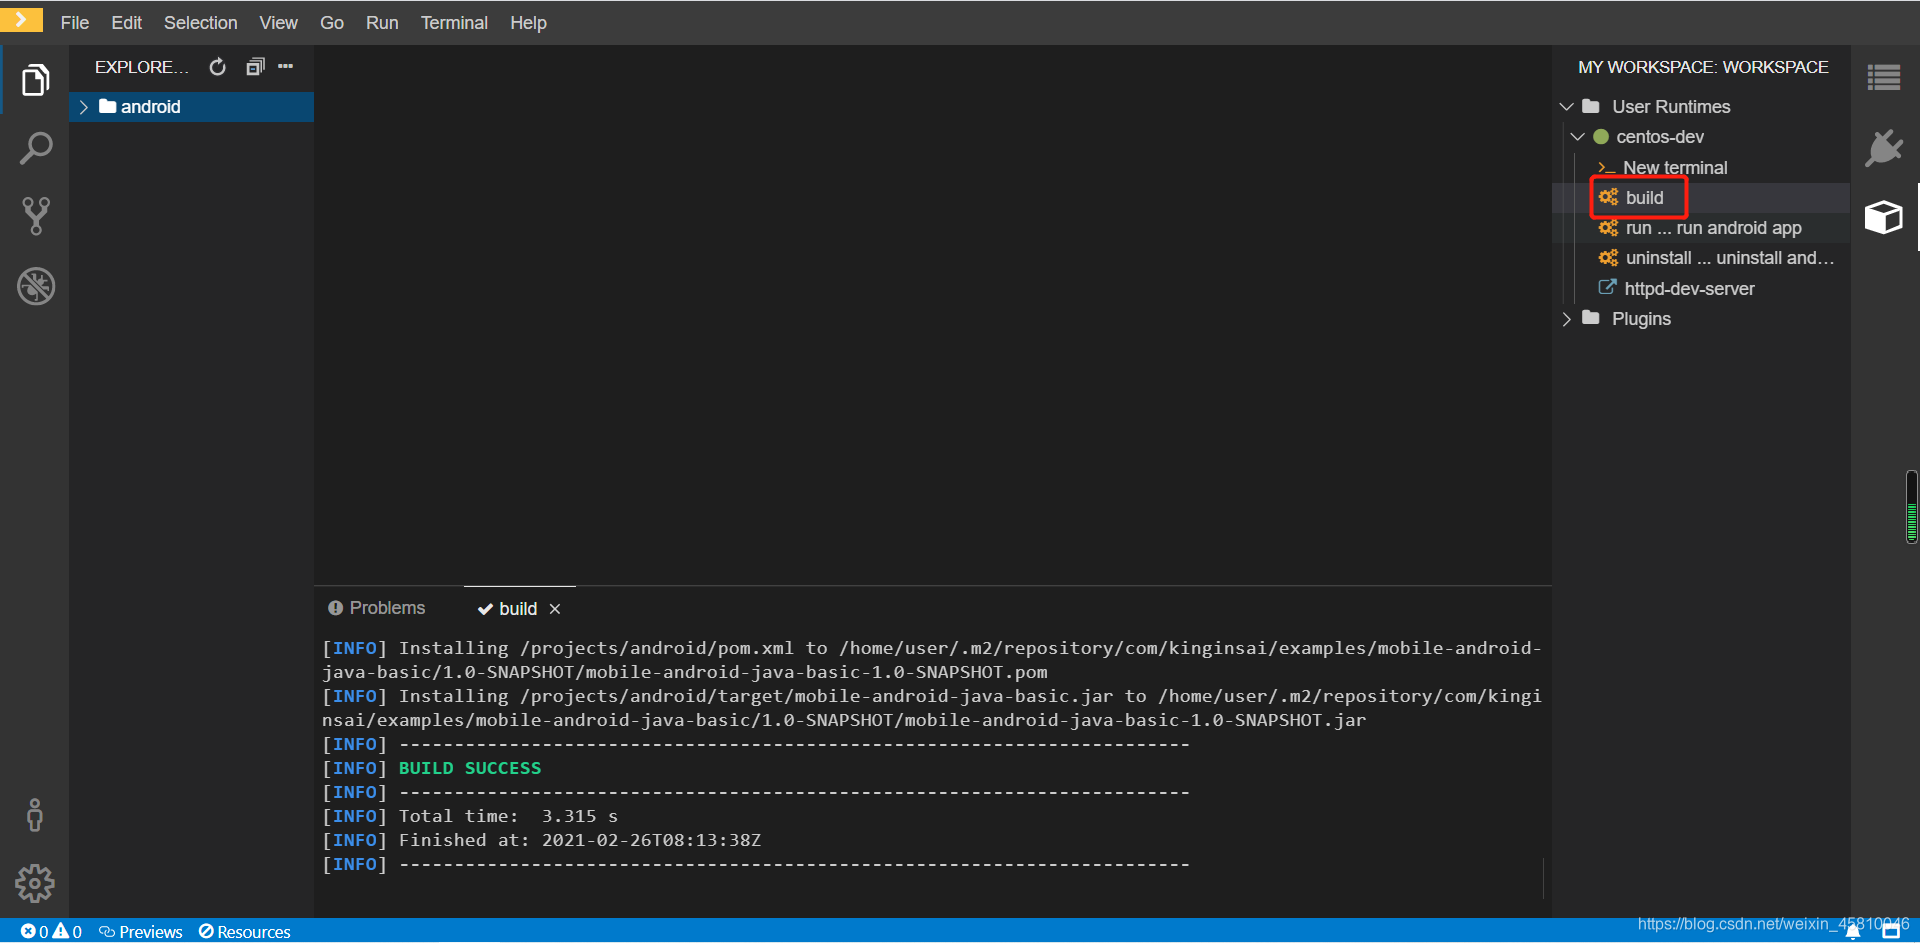Open the workspace cube icon on right sidebar

click(x=1884, y=217)
